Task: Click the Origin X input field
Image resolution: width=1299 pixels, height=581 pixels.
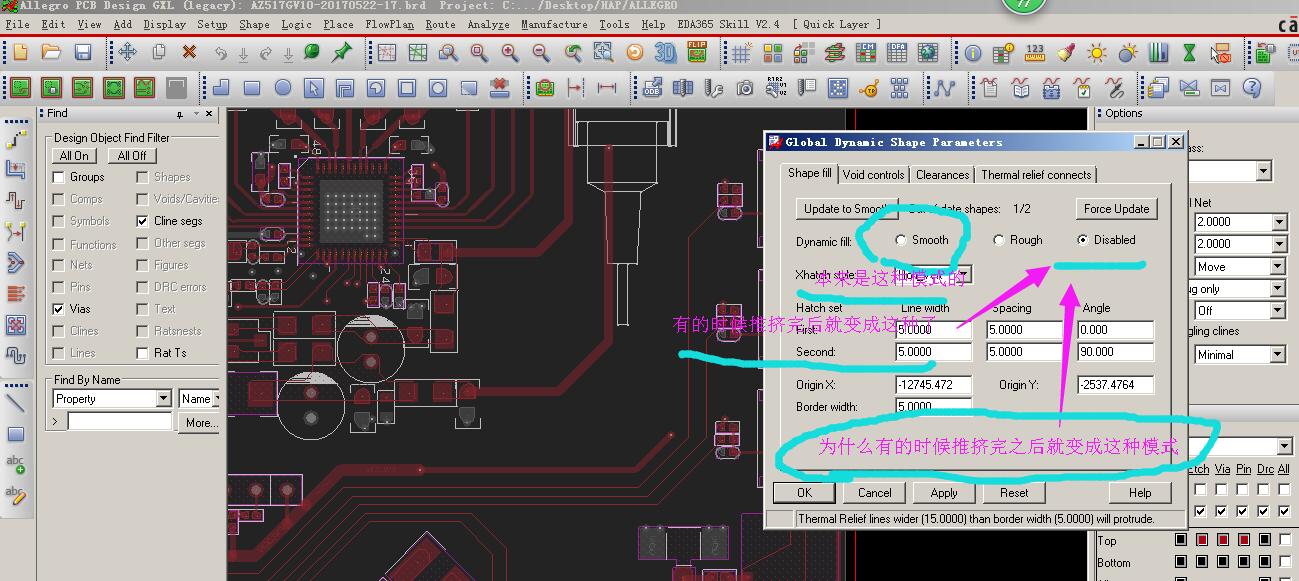Action: pos(934,385)
